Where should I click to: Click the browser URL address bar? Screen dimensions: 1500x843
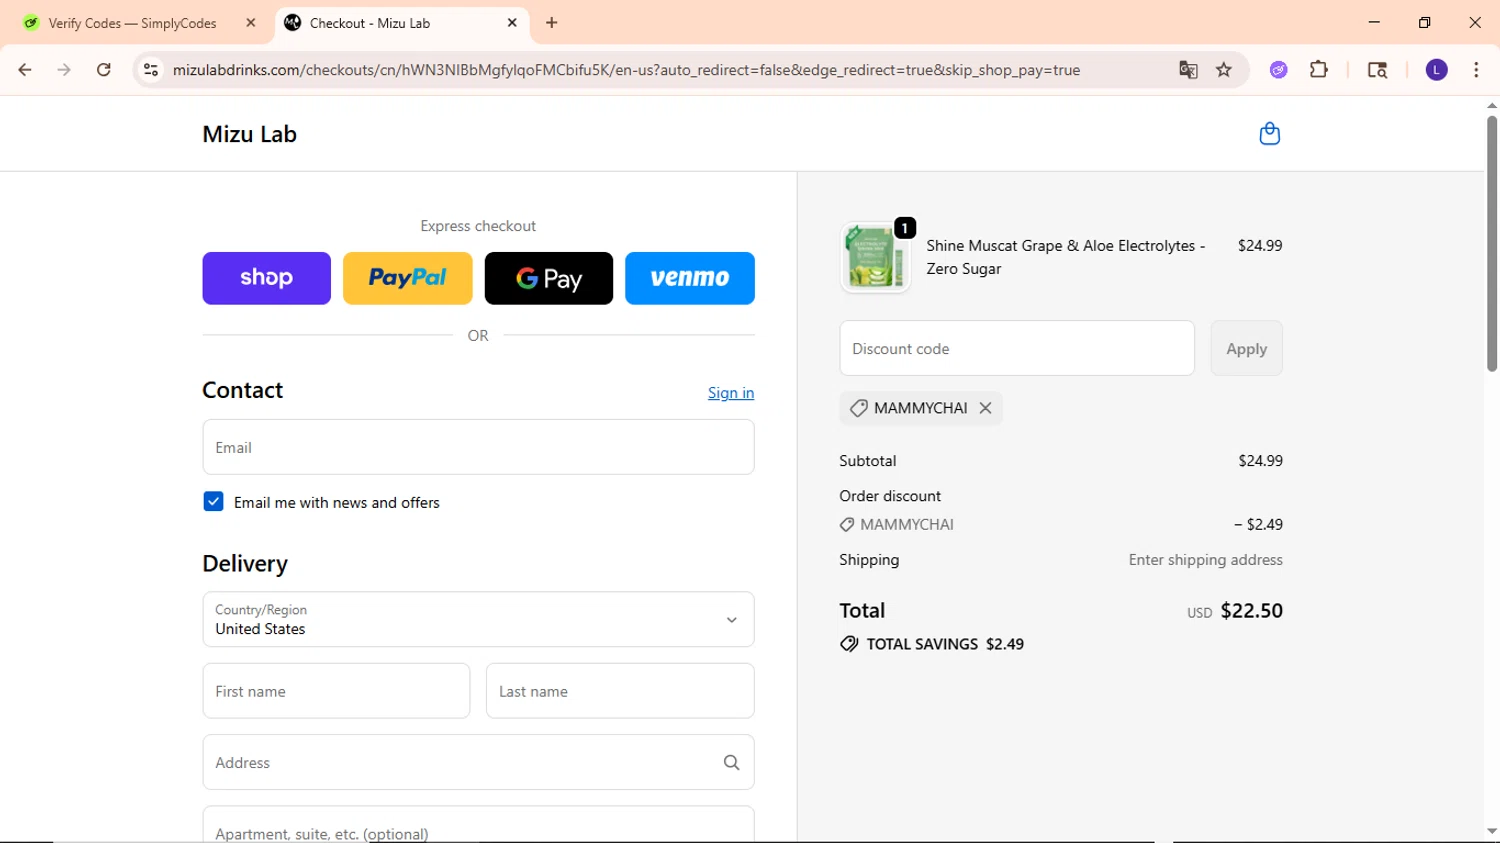(626, 70)
